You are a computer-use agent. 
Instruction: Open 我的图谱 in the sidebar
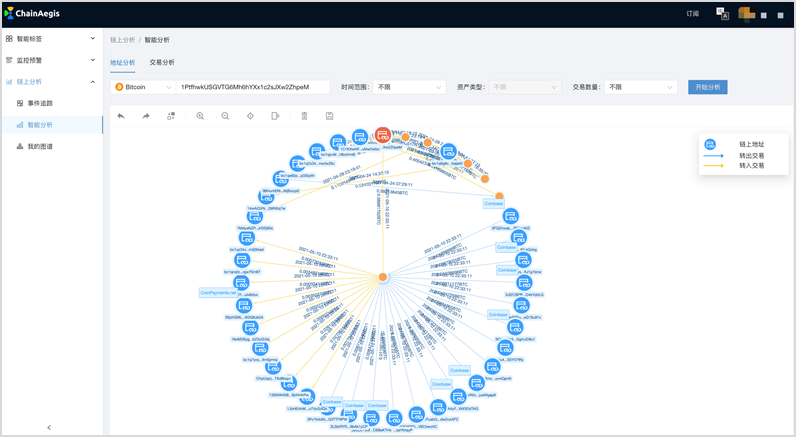point(52,146)
